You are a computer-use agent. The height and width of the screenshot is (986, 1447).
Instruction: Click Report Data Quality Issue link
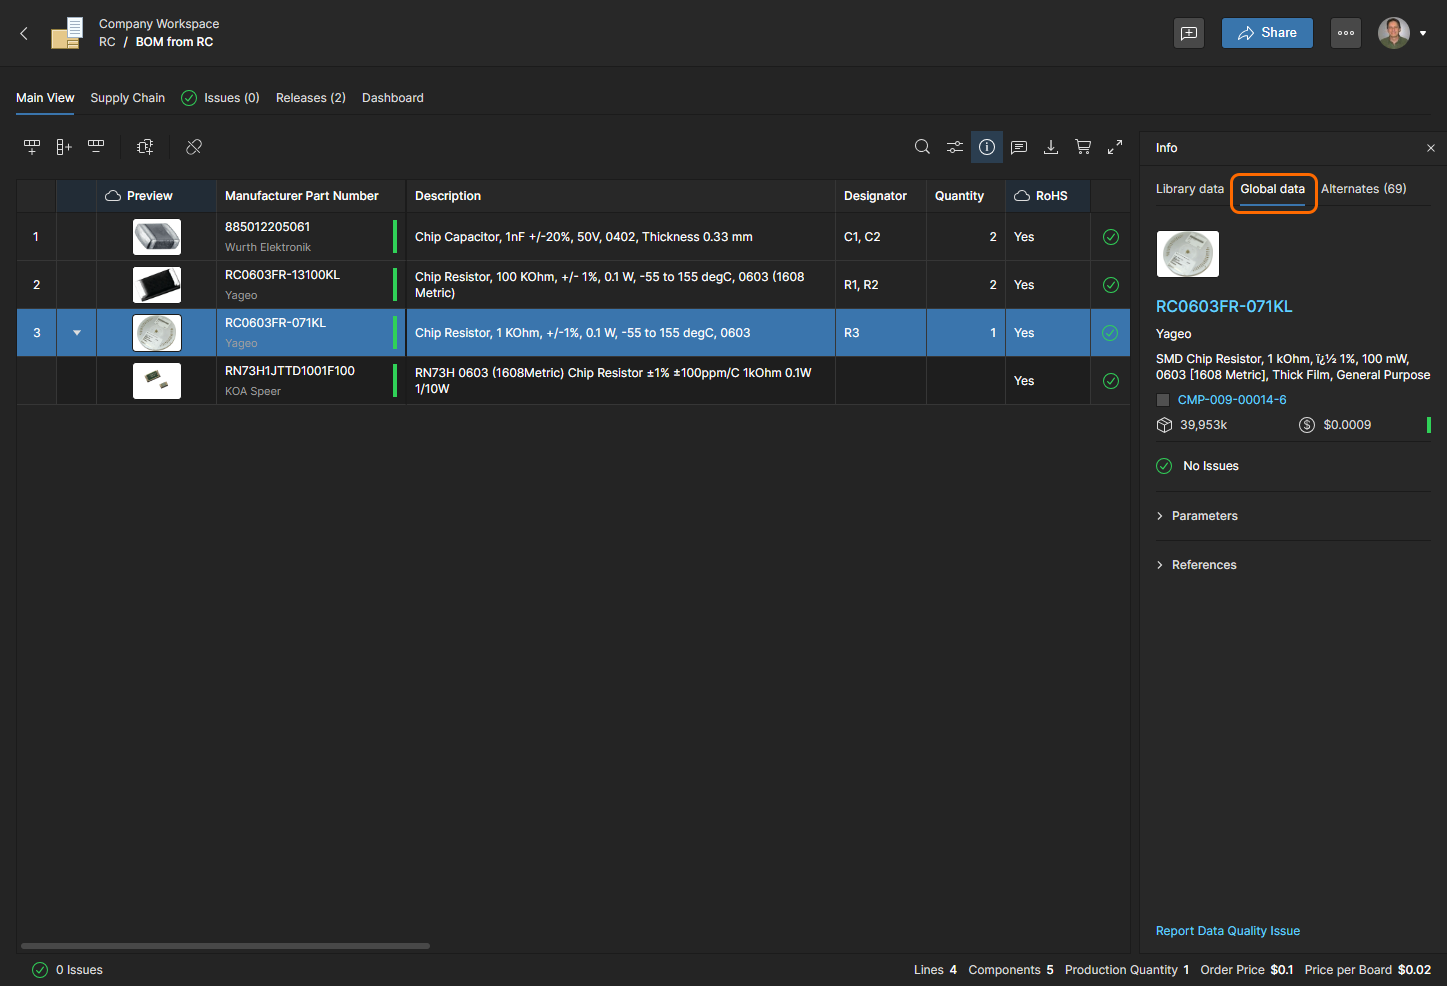point(1228,931)
